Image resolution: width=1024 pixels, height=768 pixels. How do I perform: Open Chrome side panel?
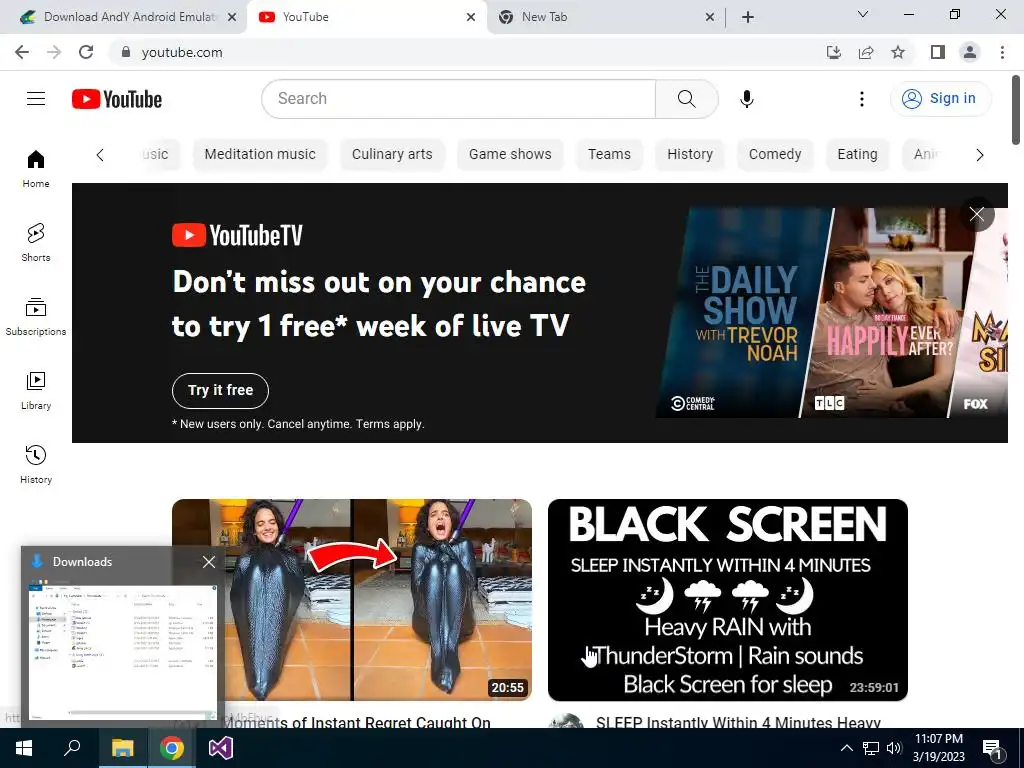coord(938,52)
